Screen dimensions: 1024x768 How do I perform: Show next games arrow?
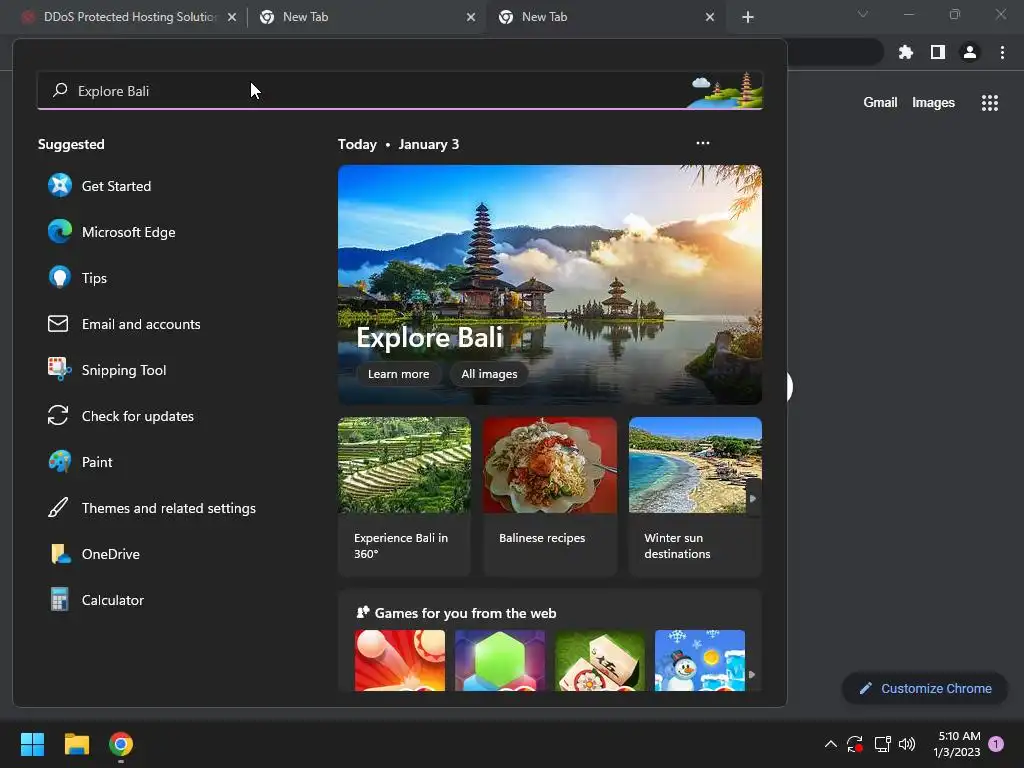point(752,675)
